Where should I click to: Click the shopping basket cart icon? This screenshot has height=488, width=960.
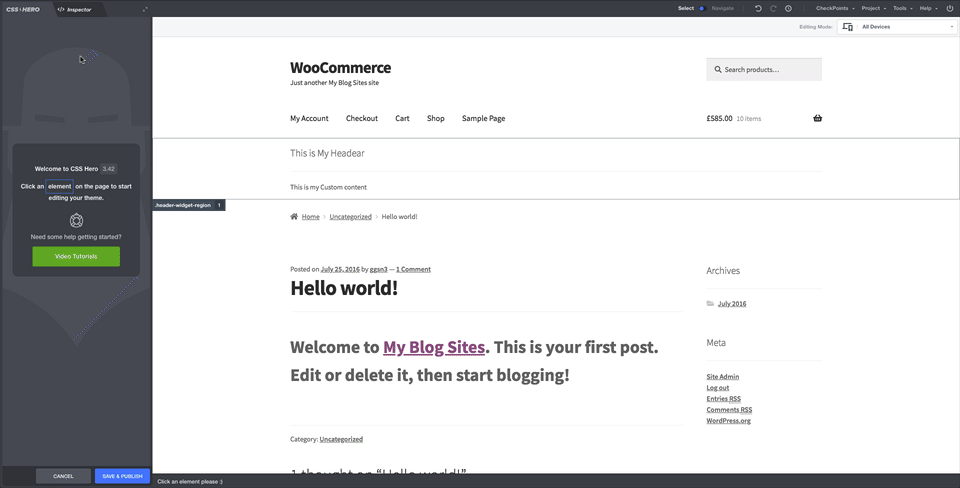817,118
